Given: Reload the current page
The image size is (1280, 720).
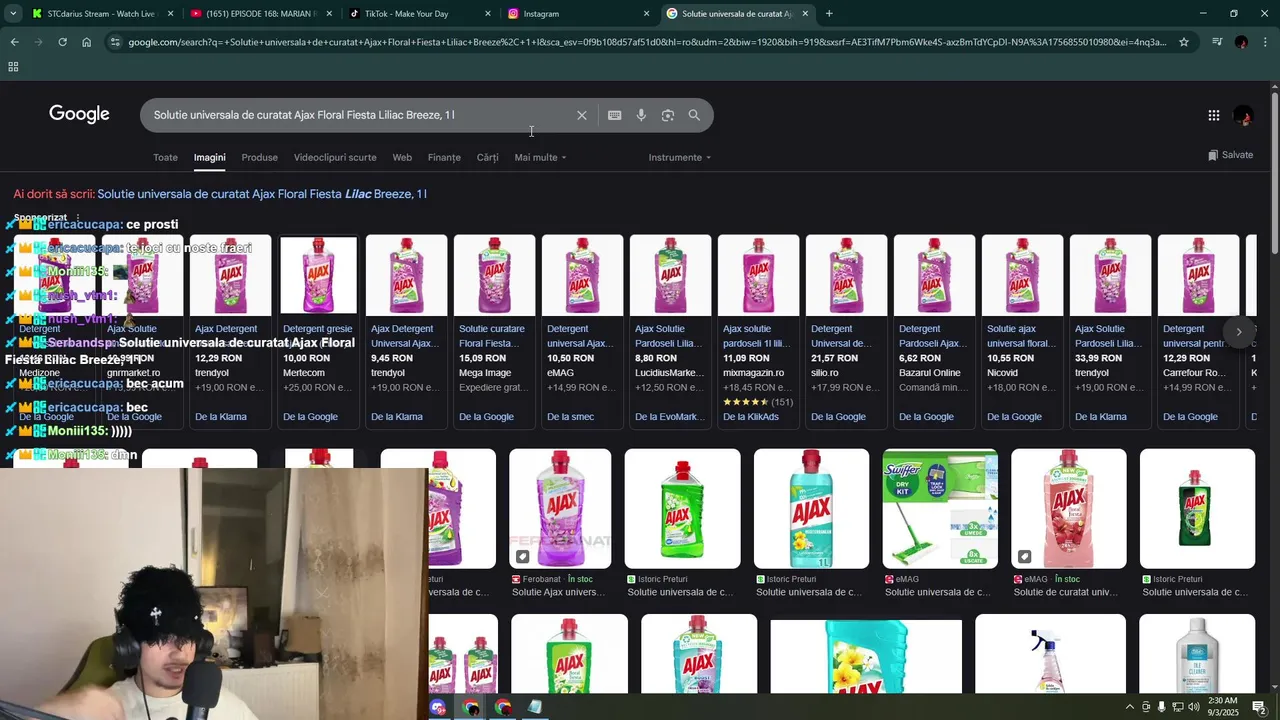Looking at the screenshot, I should (x=62, y=42).
